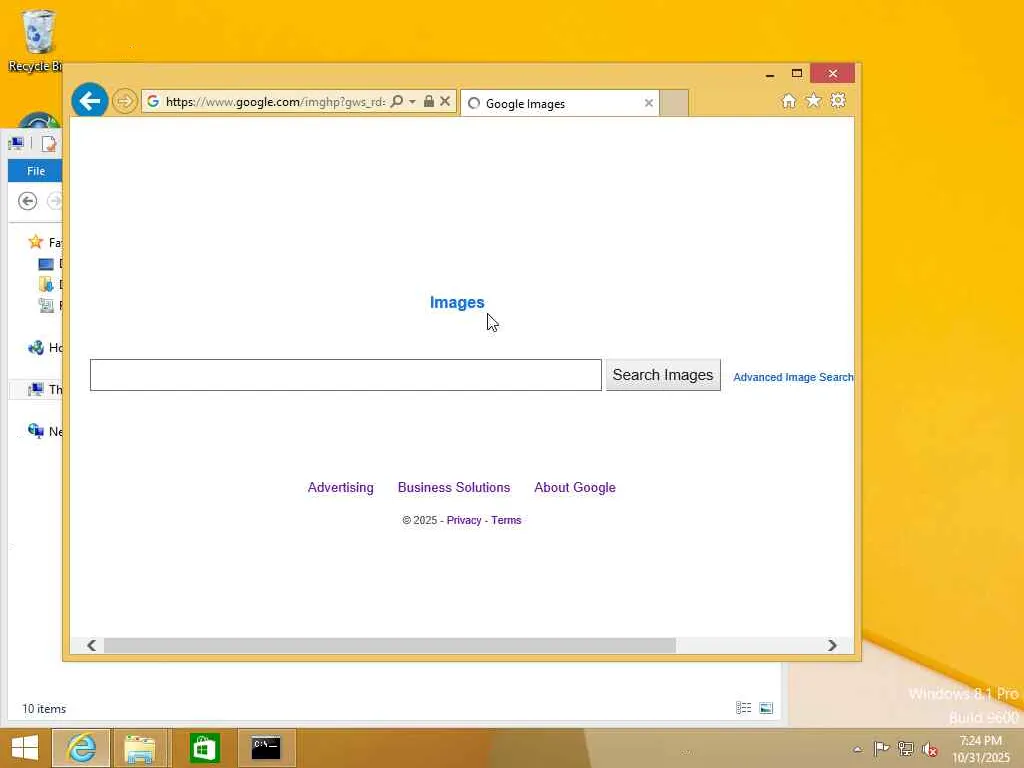Viewport: 1024px width, 768px height.
Task: Open the Terms link in footer
Action: click(x=506, y=520)
